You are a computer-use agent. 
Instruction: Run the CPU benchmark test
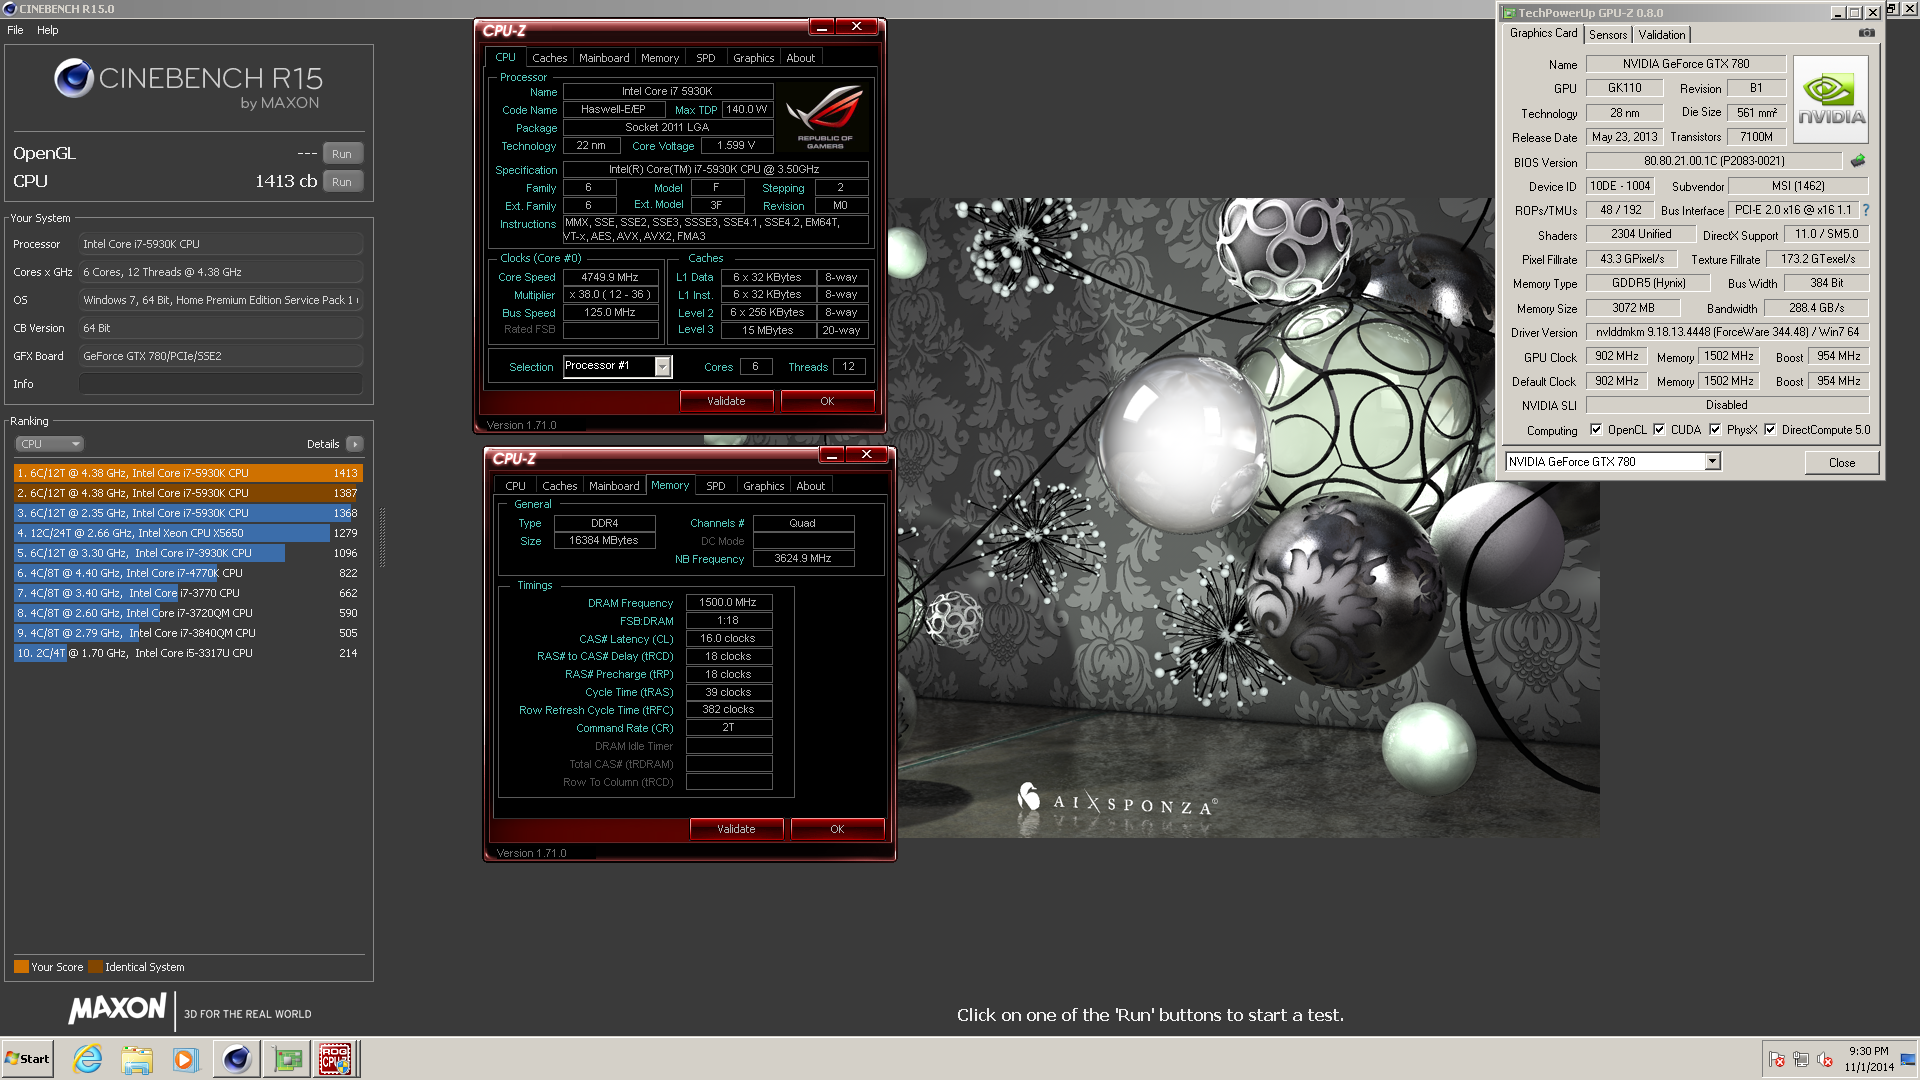click(x=342, y=182)
